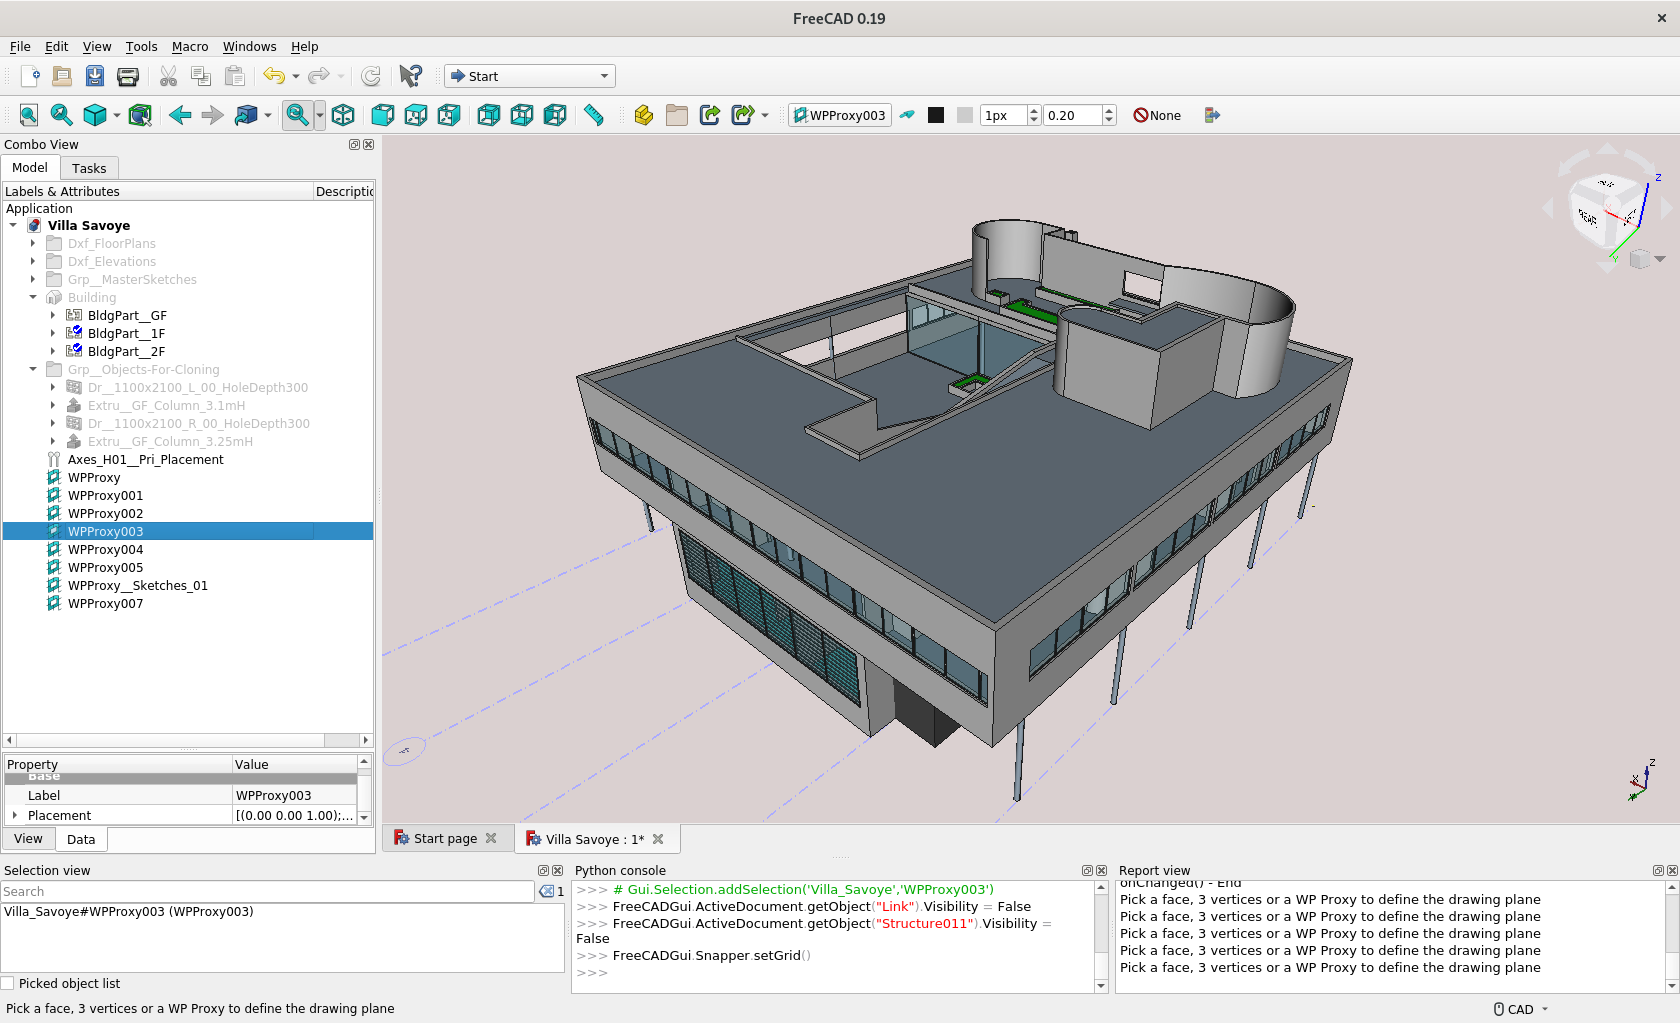Click the yellow Create Part icon
The width and height of the screenshot is (1680, 1023).
point(644,115)
